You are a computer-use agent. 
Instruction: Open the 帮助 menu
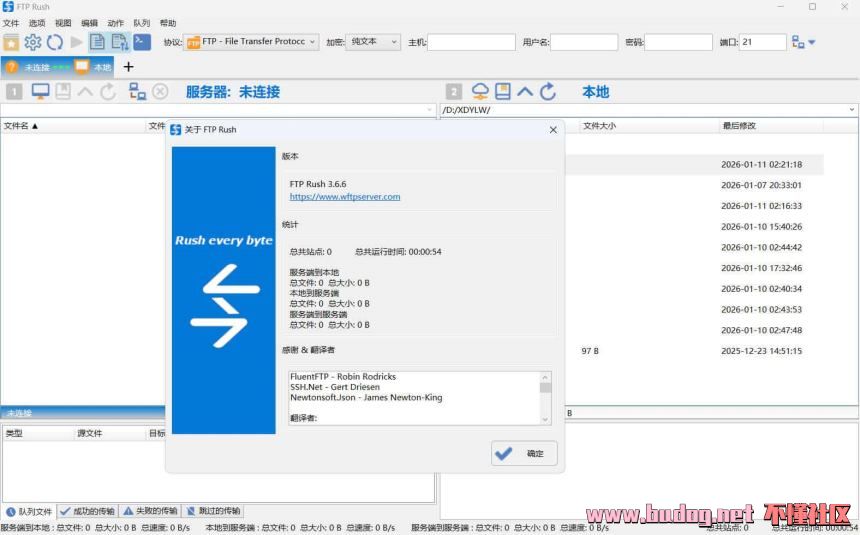[168, 23]
